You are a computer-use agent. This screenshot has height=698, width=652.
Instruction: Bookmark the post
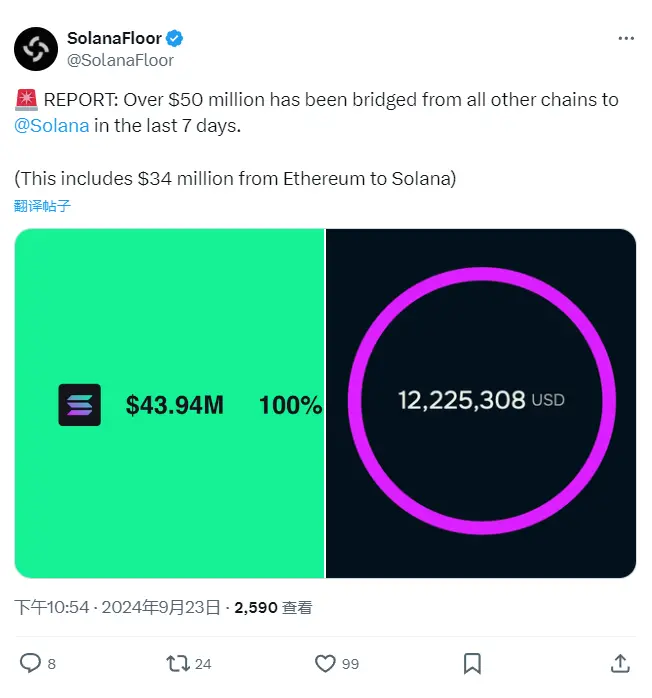(473, 663)
